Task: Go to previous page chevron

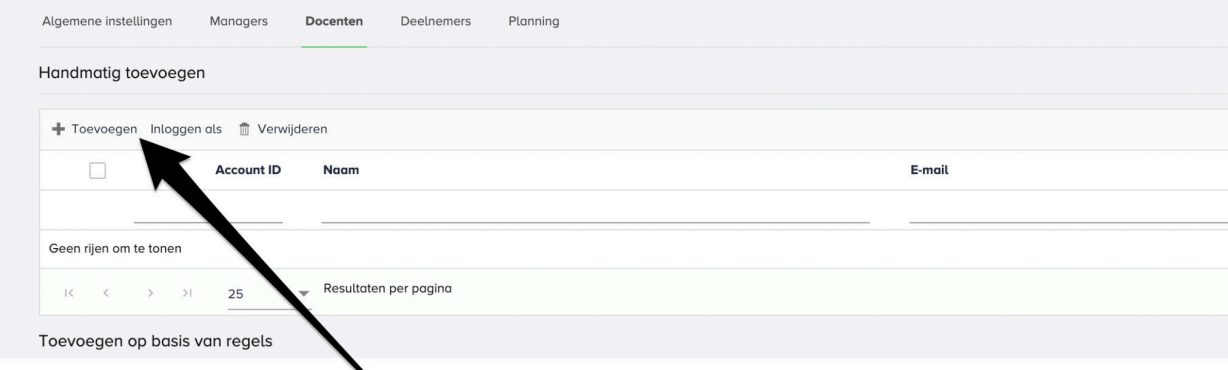Action: 106,293
